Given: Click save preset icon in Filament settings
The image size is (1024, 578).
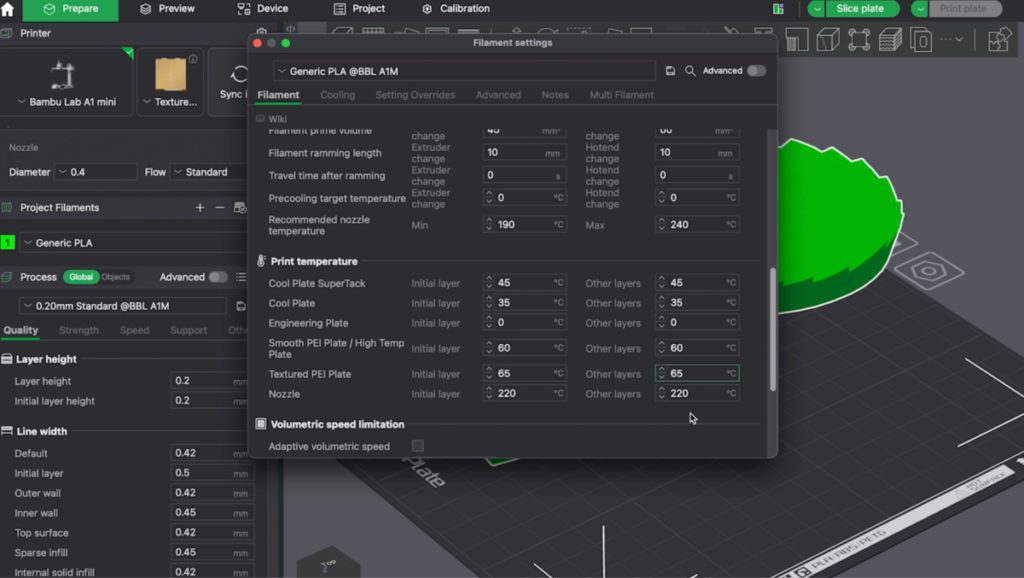Looking at the screenshot, I should coord(670,71).
